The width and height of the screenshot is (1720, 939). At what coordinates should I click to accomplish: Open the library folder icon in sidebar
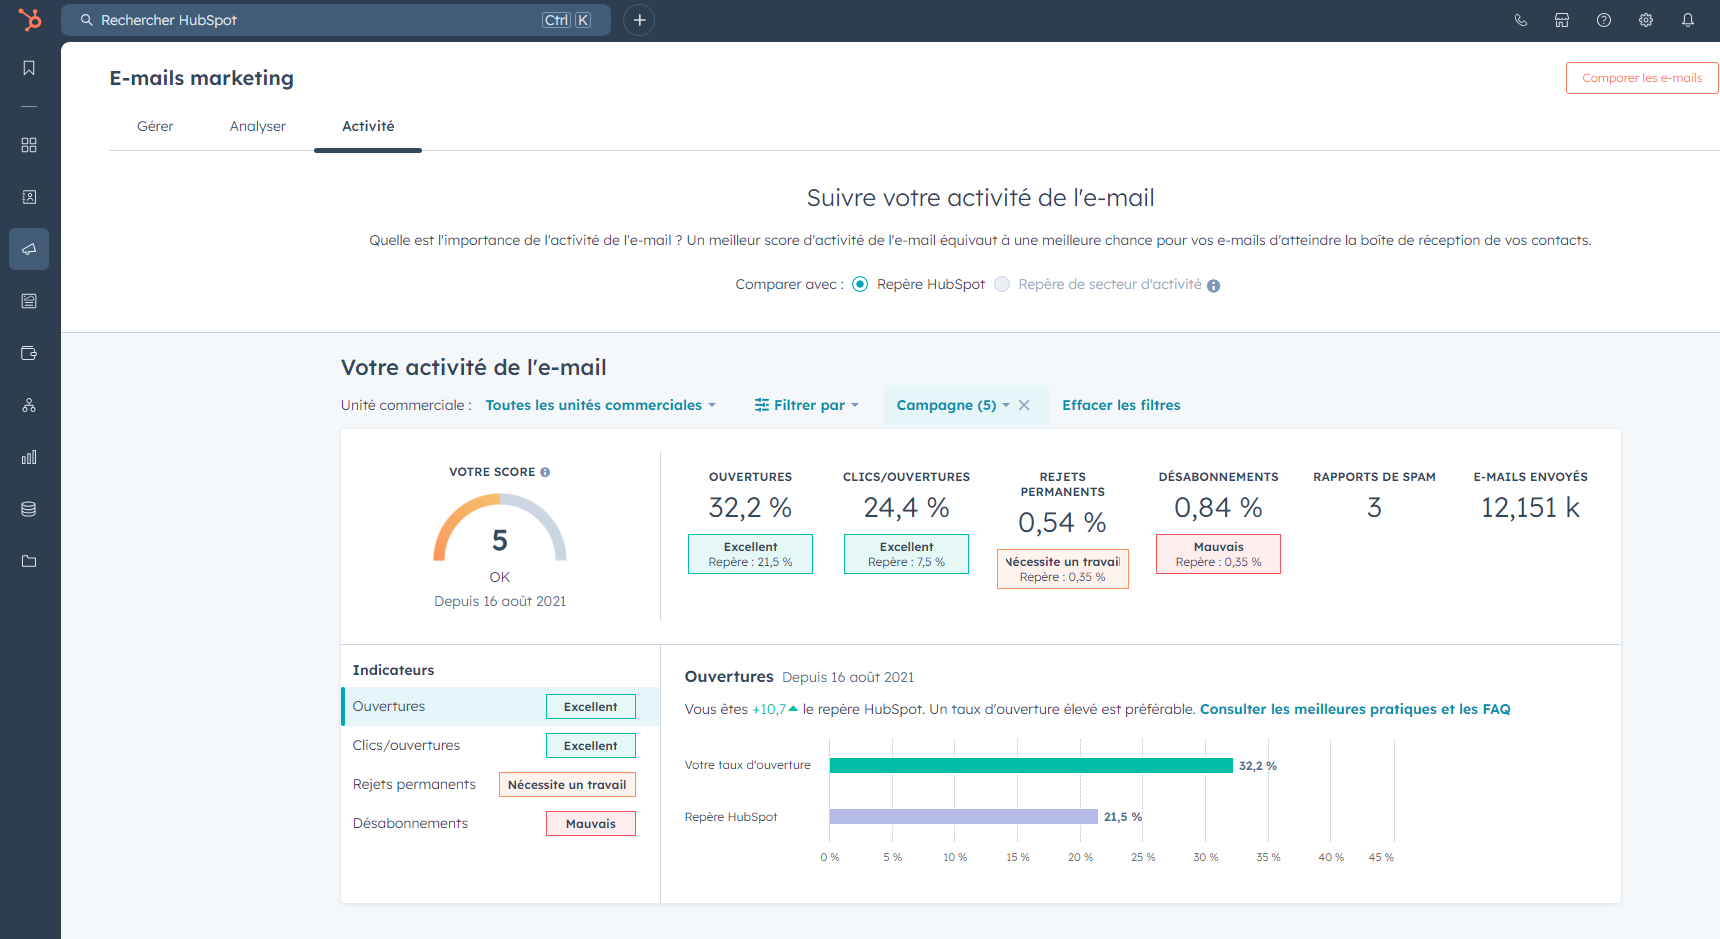point(29,561)
